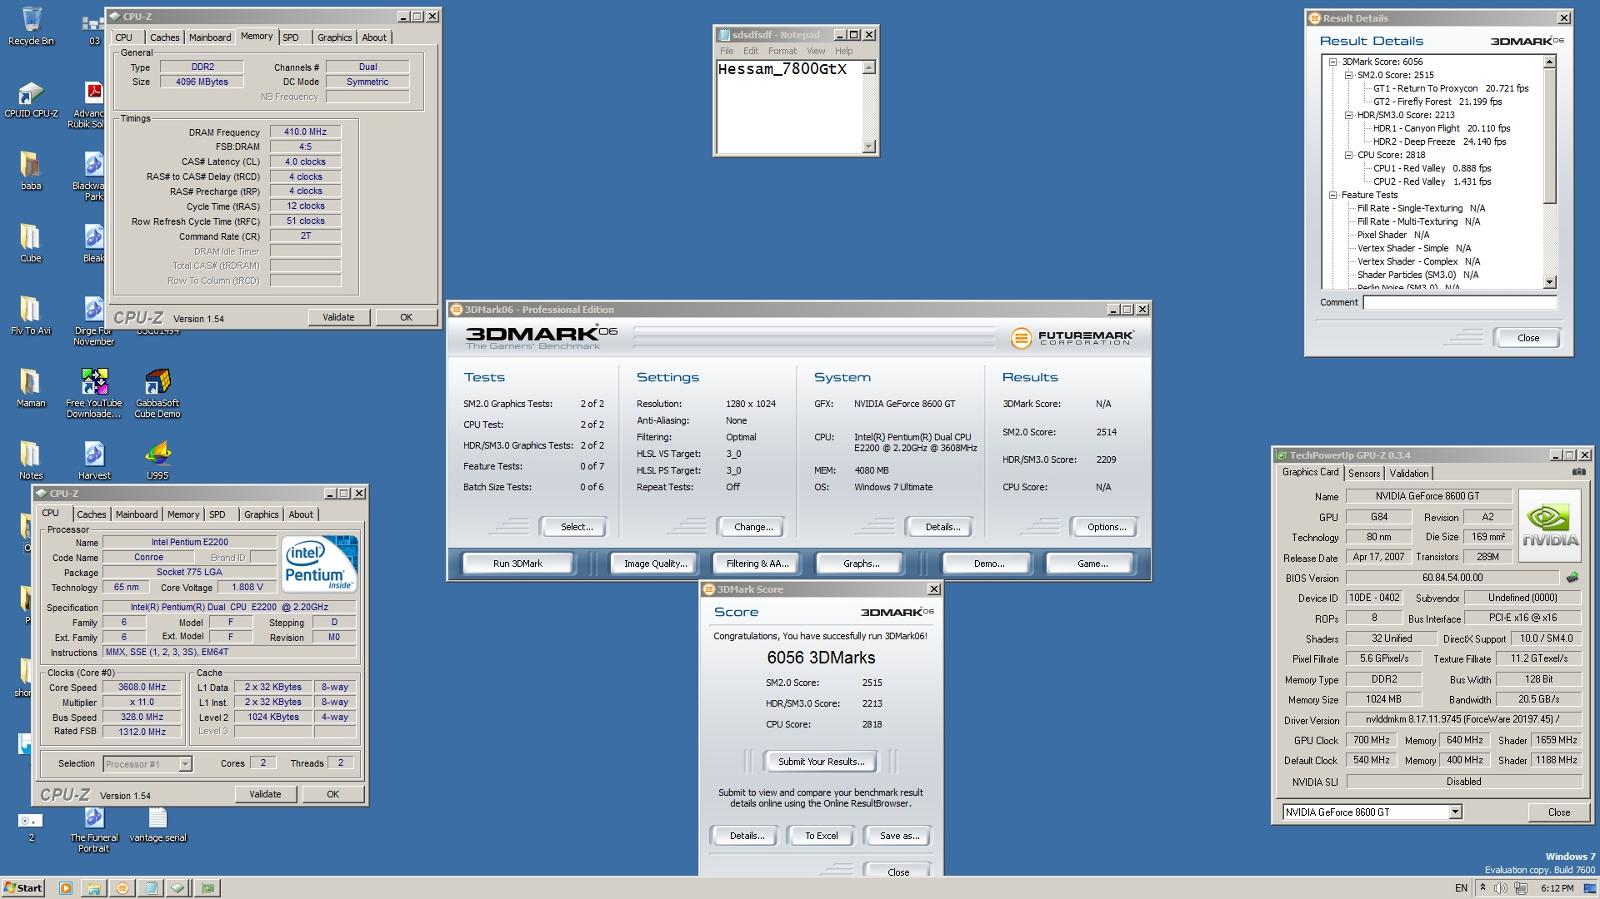Open the Processor selection dropdown in CPU-Z

pos(185,764)
